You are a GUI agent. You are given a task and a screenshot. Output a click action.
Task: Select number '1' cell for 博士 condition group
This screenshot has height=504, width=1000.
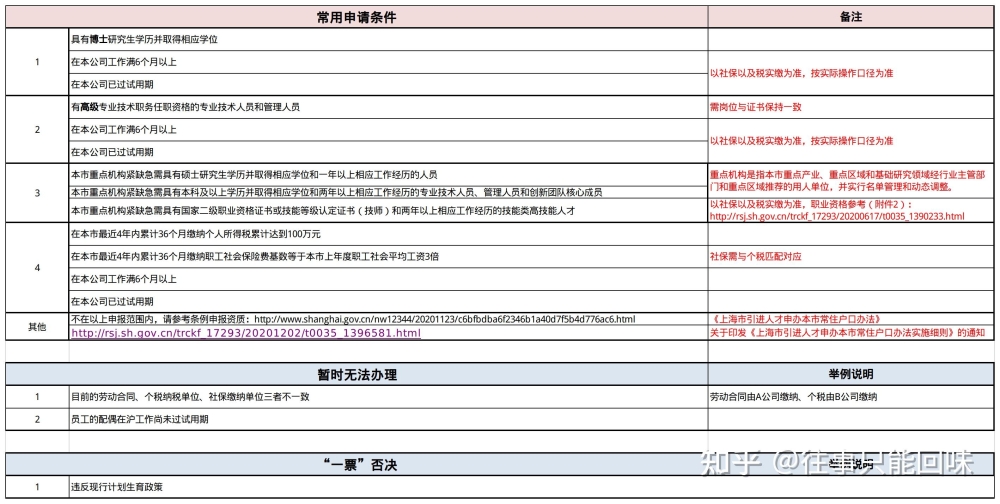pos(37,62)
